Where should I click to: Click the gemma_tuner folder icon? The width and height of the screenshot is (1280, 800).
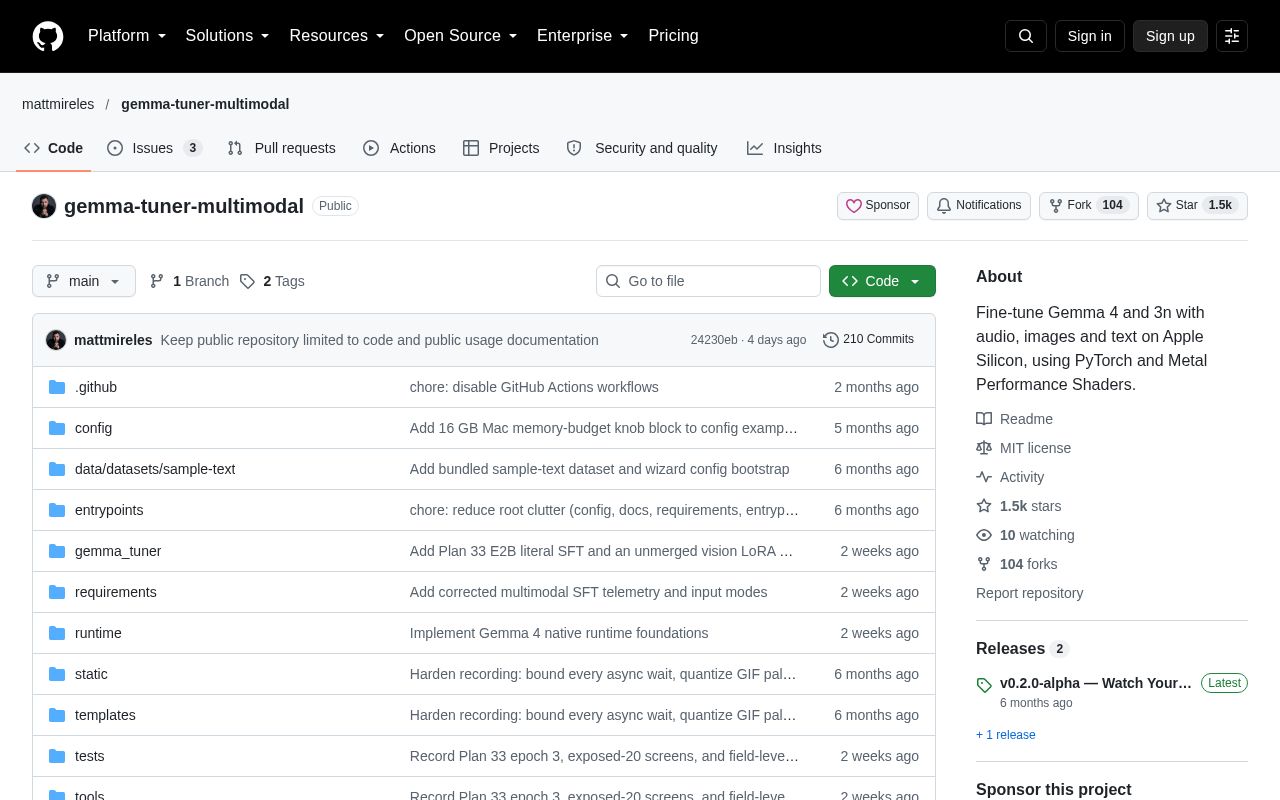click(x=57, y=551)
